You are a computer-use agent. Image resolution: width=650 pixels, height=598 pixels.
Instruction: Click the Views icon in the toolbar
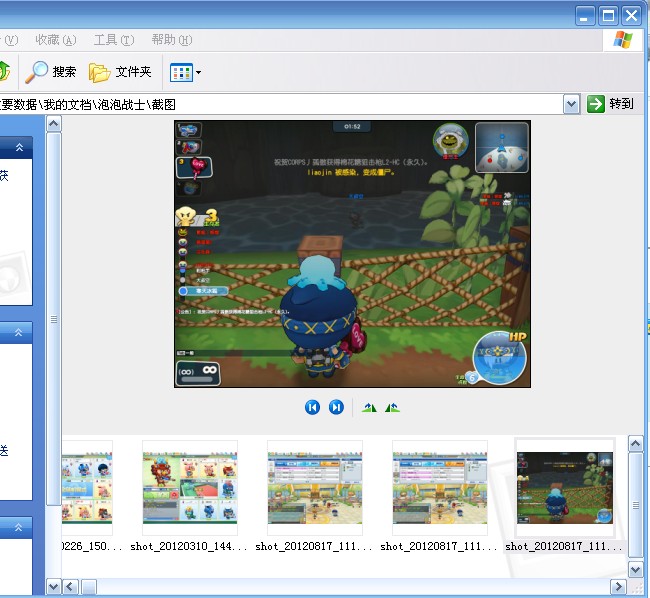tap(181, 73)
